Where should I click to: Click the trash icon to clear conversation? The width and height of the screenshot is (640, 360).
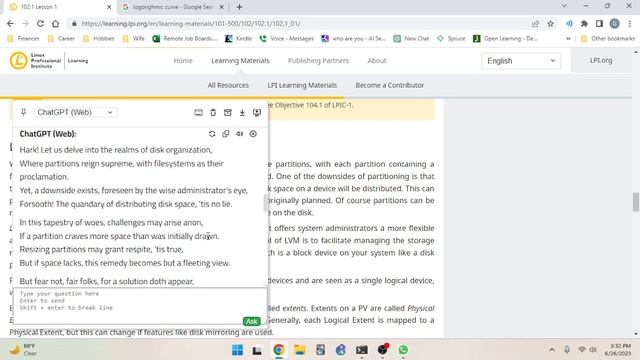(213, 113)
